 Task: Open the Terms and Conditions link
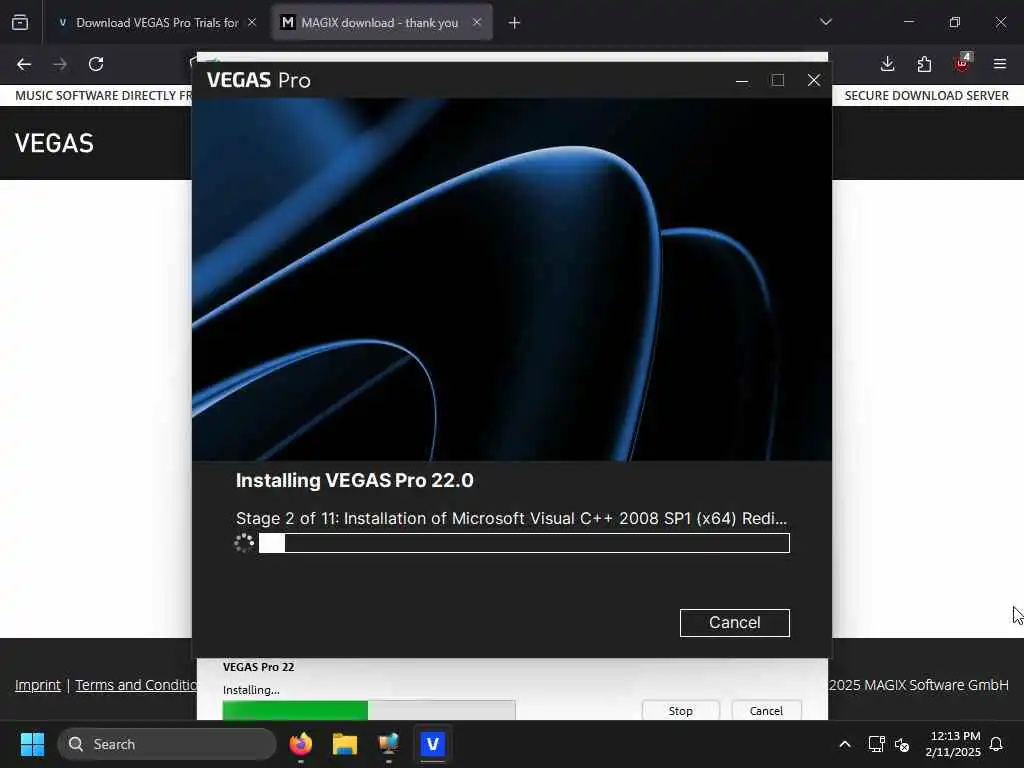point(136,685)
